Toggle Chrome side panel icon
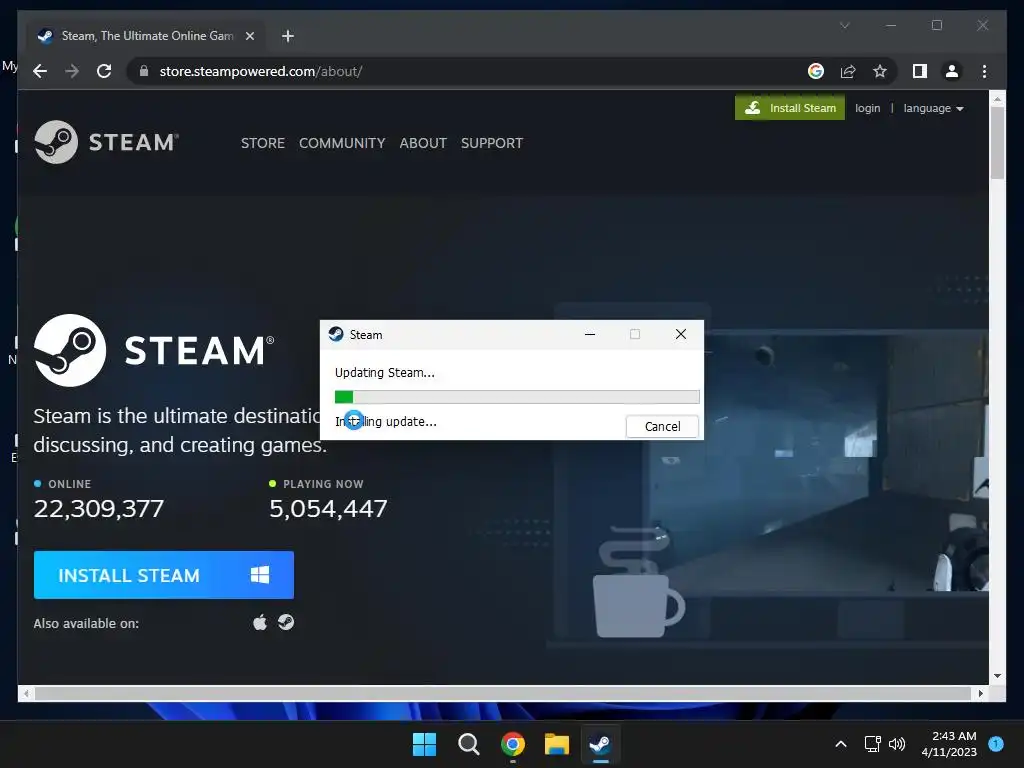Image resolution: width=1024 pixels, height=768 pixels. 920,71
